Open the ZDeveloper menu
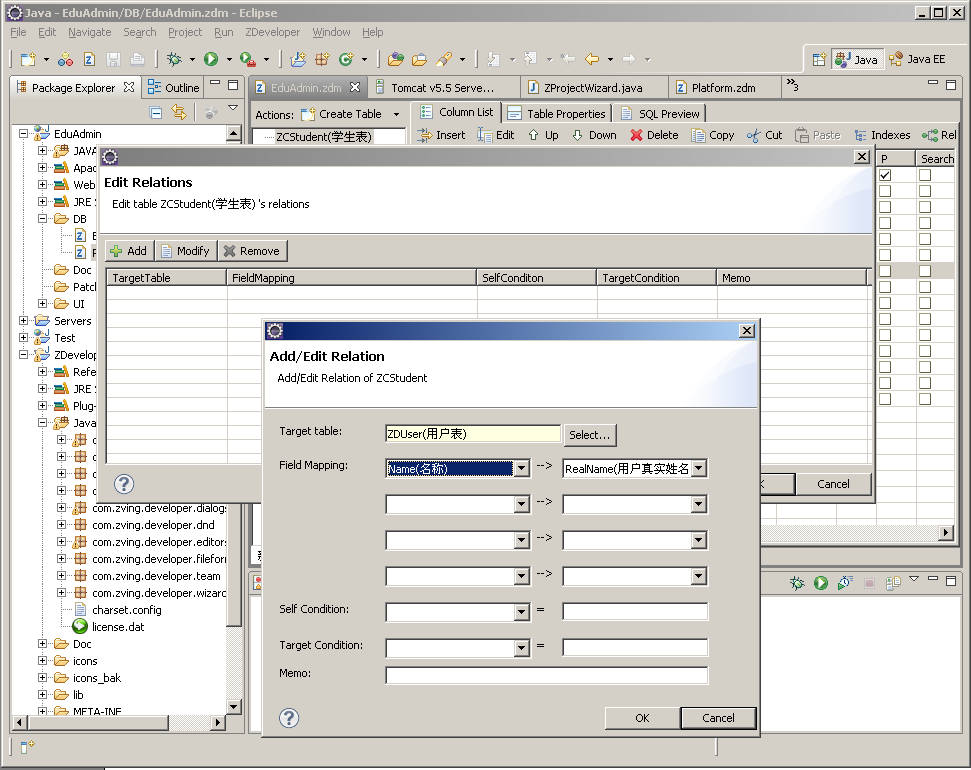The image size is (971, 770). point(272,32)
